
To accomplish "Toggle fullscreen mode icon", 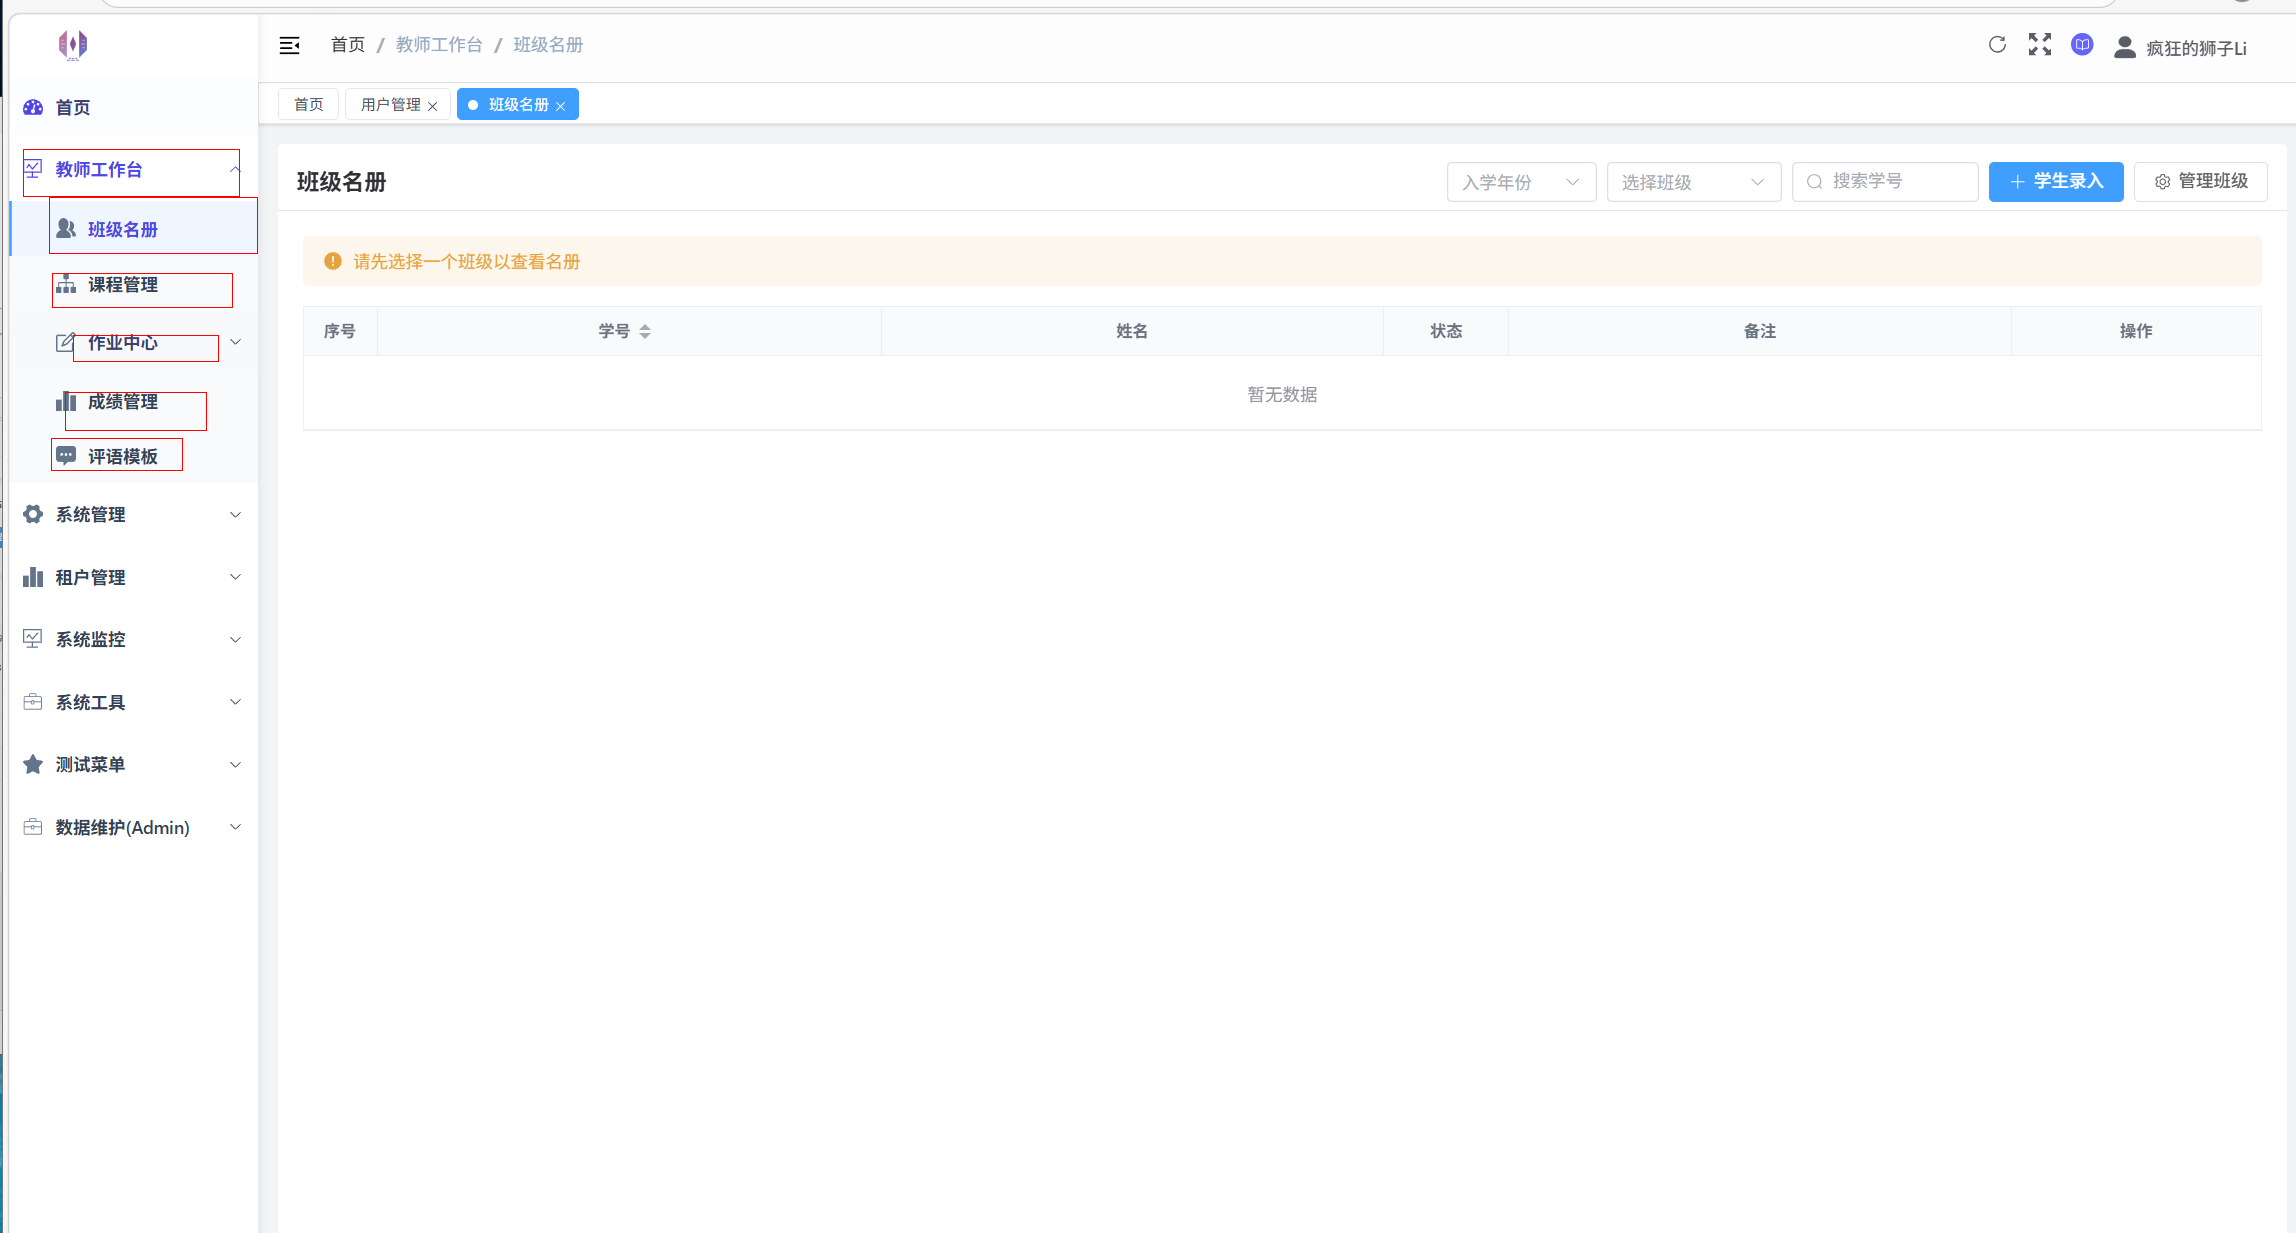I will (x=2040, y=45).
